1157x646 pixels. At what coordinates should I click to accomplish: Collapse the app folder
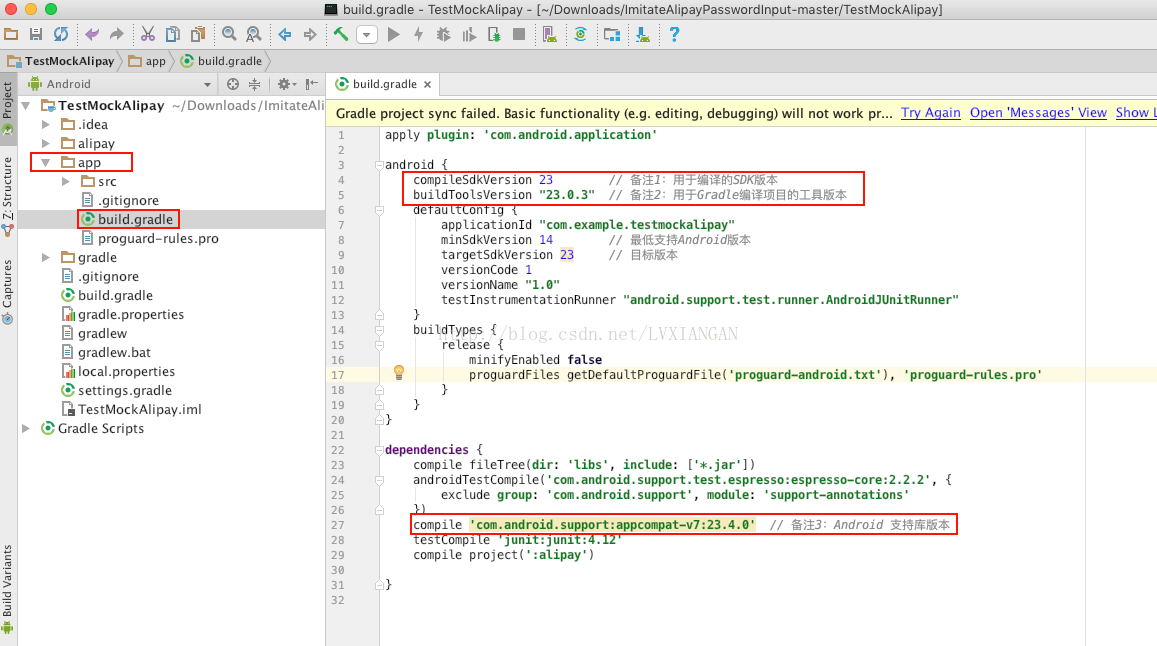46,162
